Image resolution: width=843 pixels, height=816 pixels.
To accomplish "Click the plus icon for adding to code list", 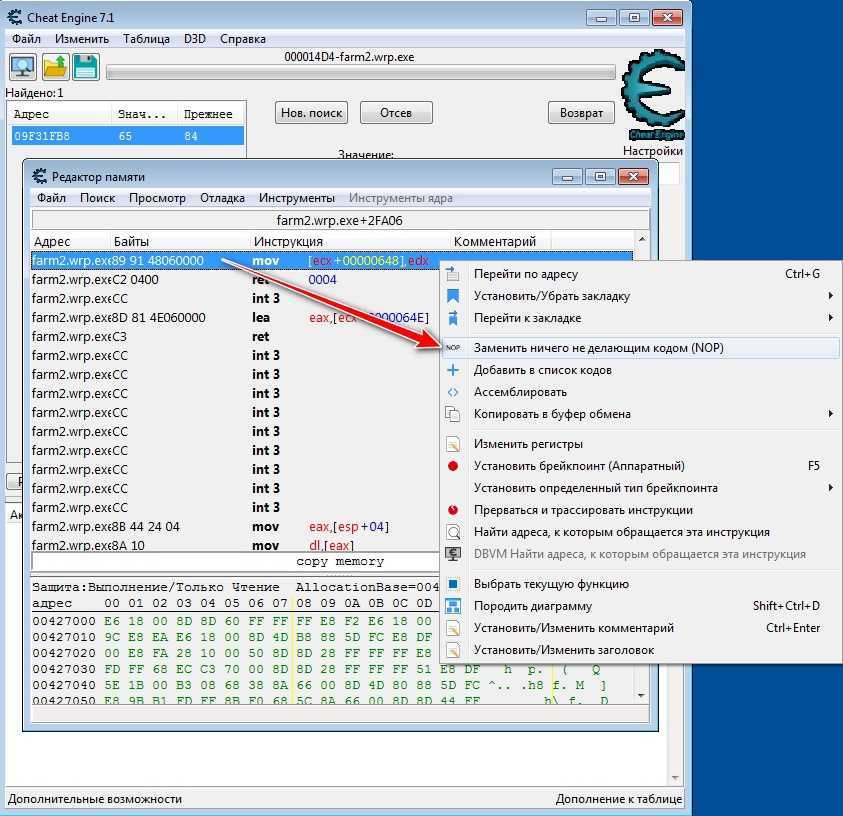I will (453, 370).
